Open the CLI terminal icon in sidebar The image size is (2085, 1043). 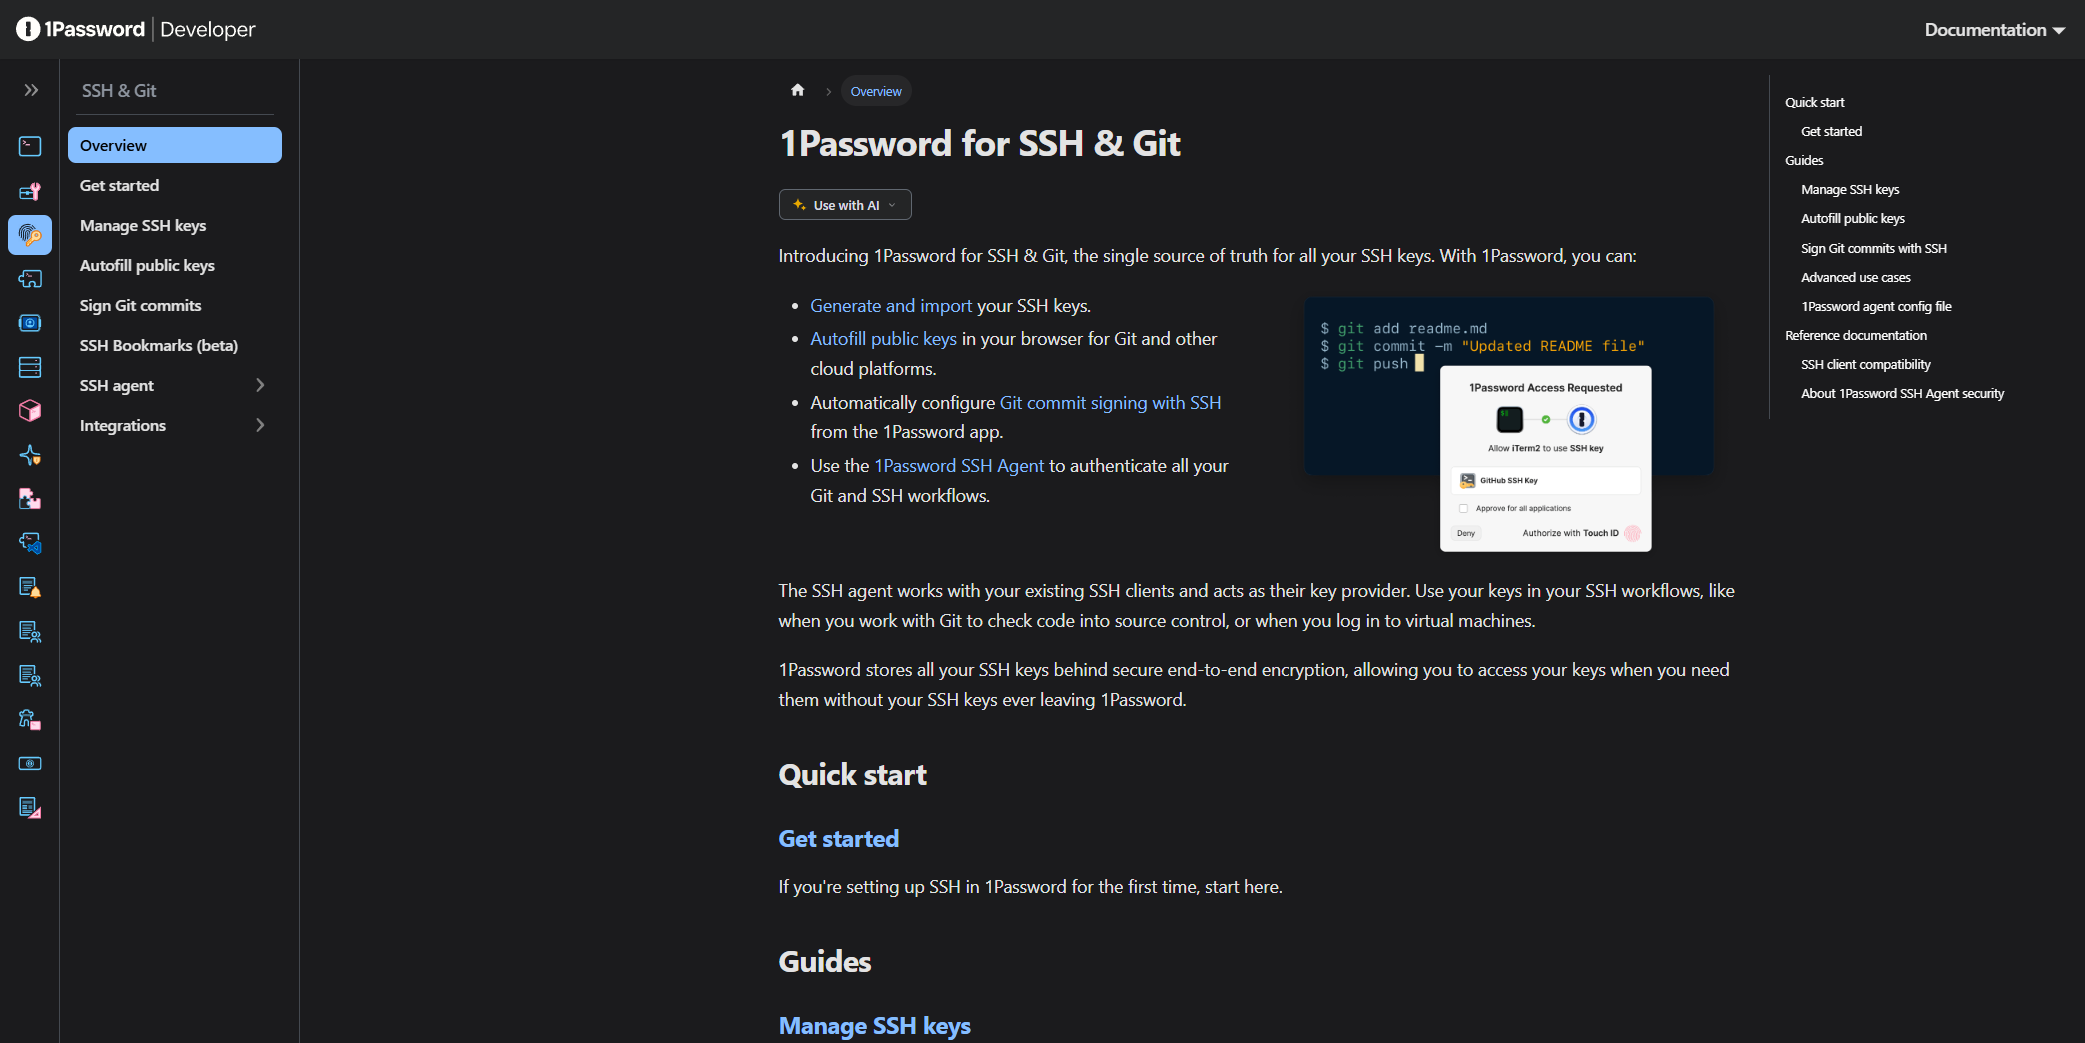[x=30, y=146]
